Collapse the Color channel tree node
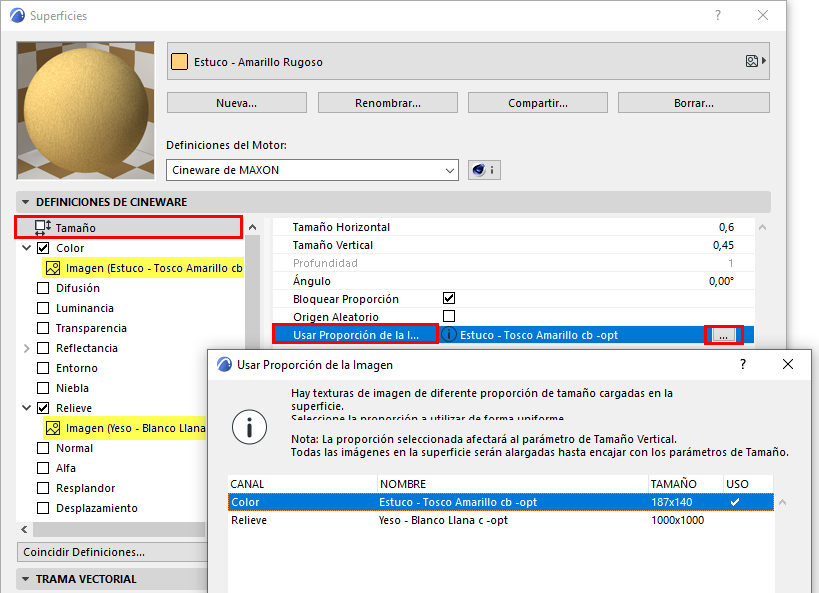The width and height of the screenshot is (819, 593). [x=27, y=248]
